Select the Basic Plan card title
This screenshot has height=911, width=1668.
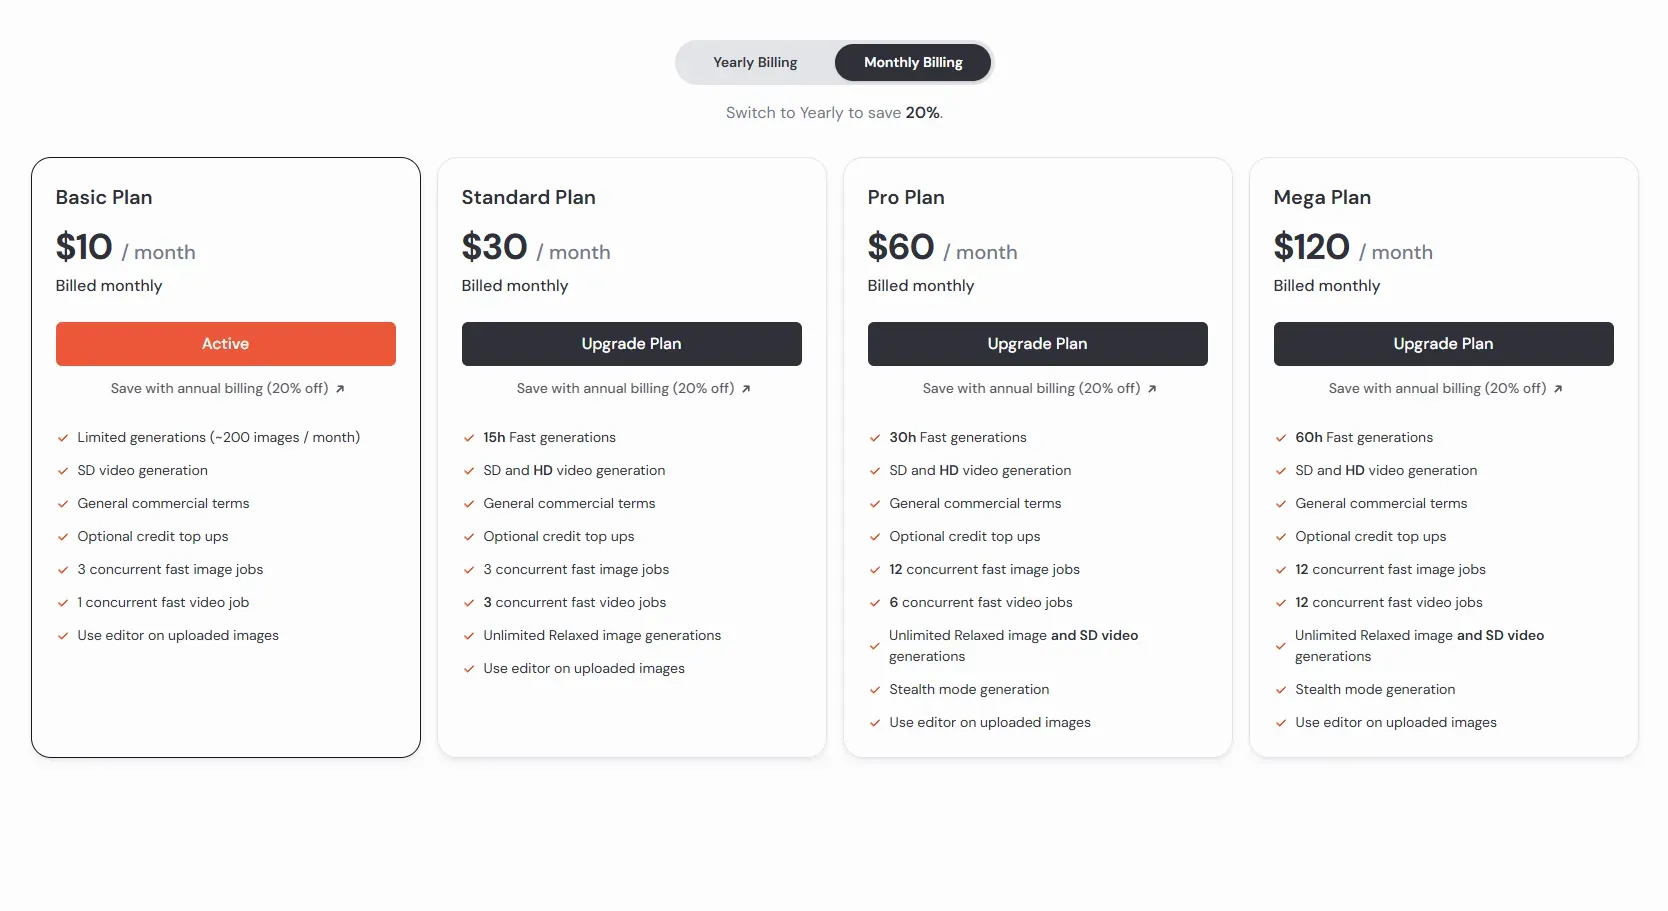(x=104, y=198)
